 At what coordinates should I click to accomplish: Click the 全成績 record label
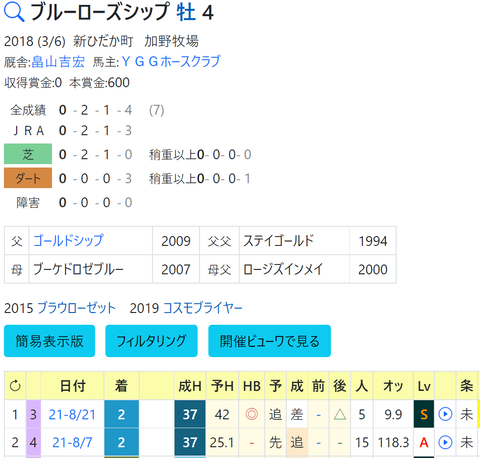(x=28, y=110)
